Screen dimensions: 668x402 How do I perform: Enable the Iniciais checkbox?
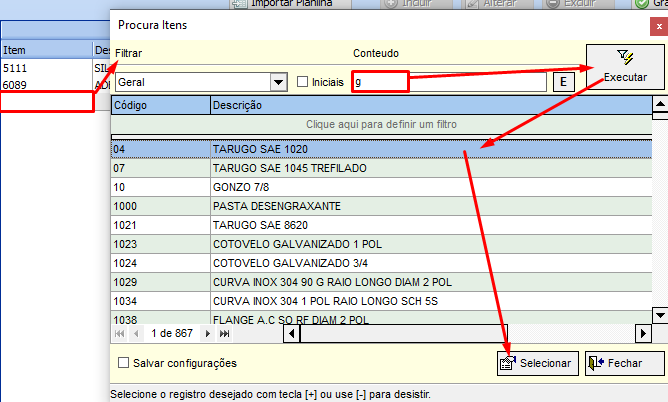pyautogui.click(x=303, y=82)
